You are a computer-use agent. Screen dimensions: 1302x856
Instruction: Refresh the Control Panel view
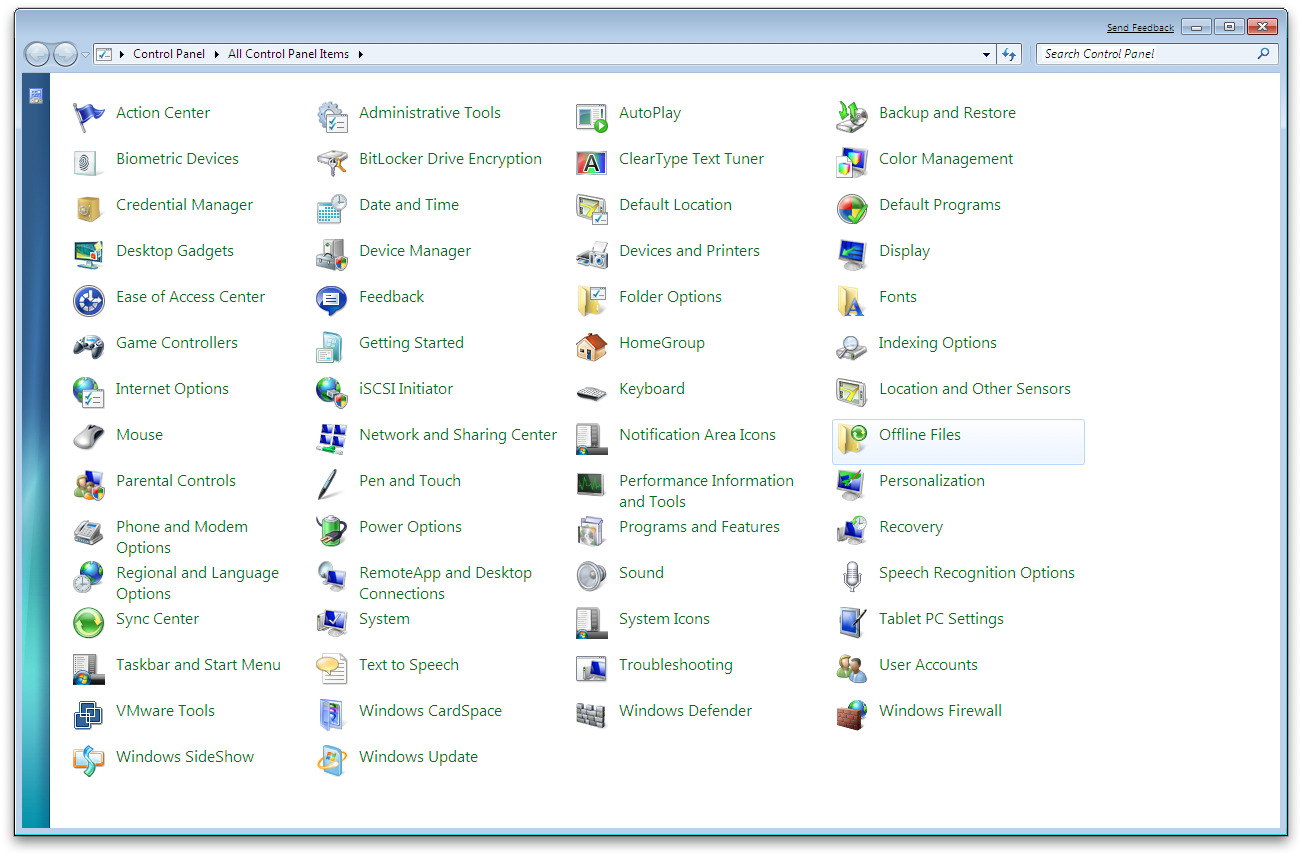point(1009,54)
